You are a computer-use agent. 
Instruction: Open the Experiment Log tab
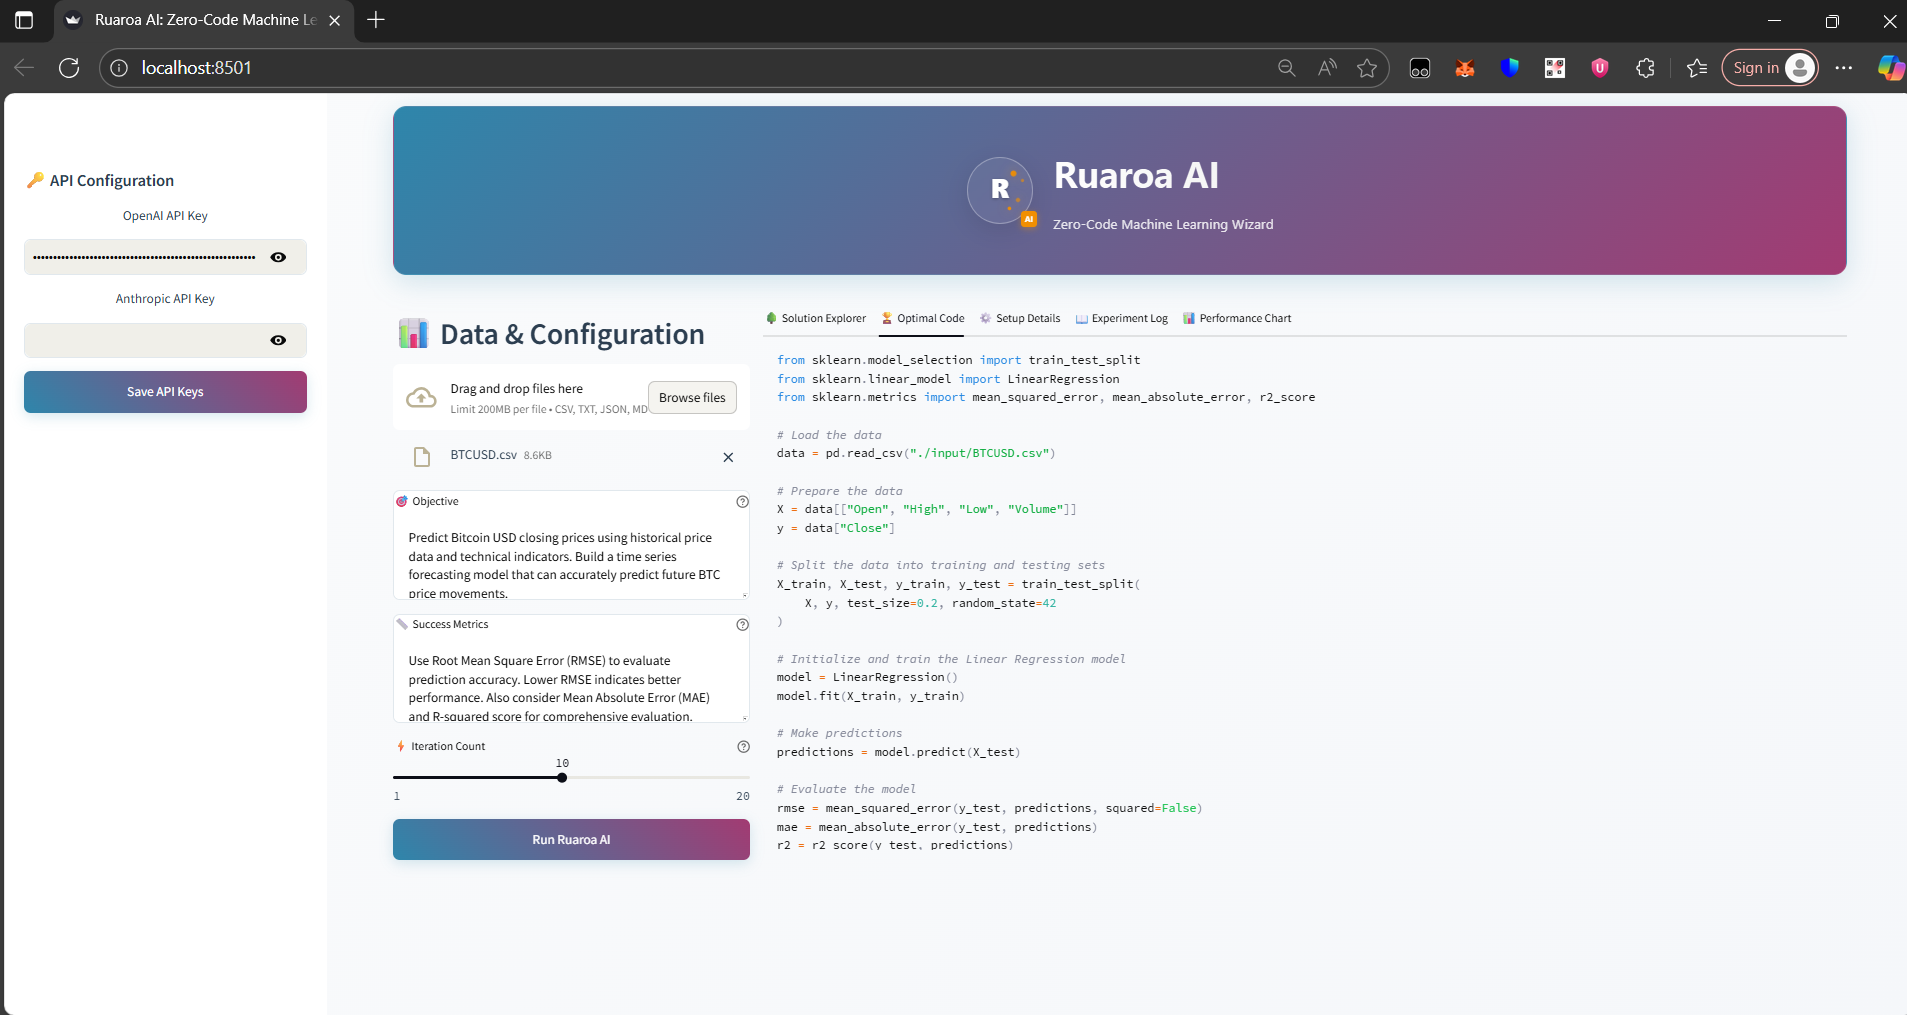(x=1122, y=318)
